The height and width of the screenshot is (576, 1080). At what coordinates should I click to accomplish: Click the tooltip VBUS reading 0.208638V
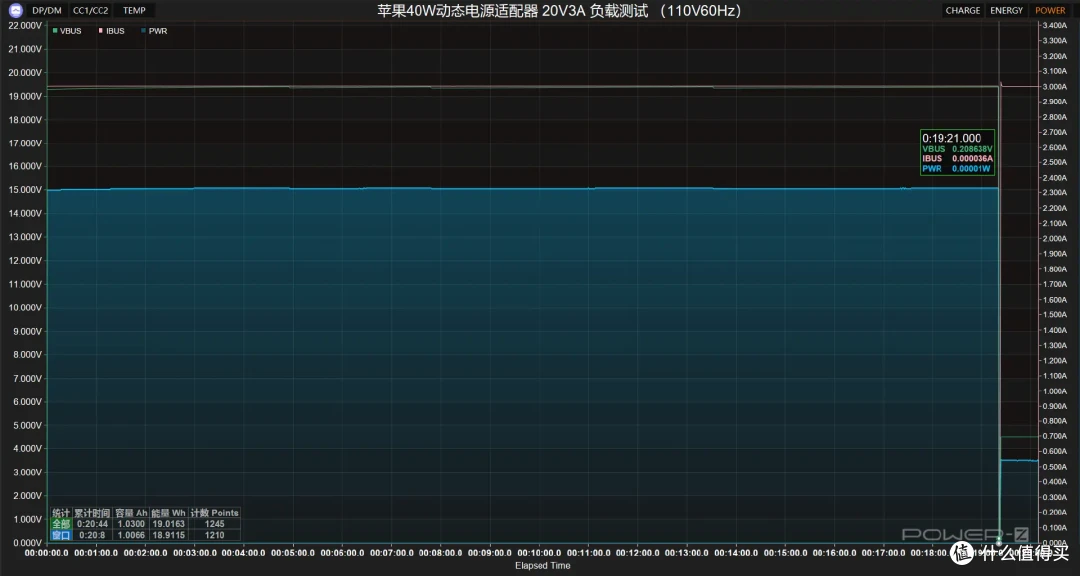tap(972, 149)
